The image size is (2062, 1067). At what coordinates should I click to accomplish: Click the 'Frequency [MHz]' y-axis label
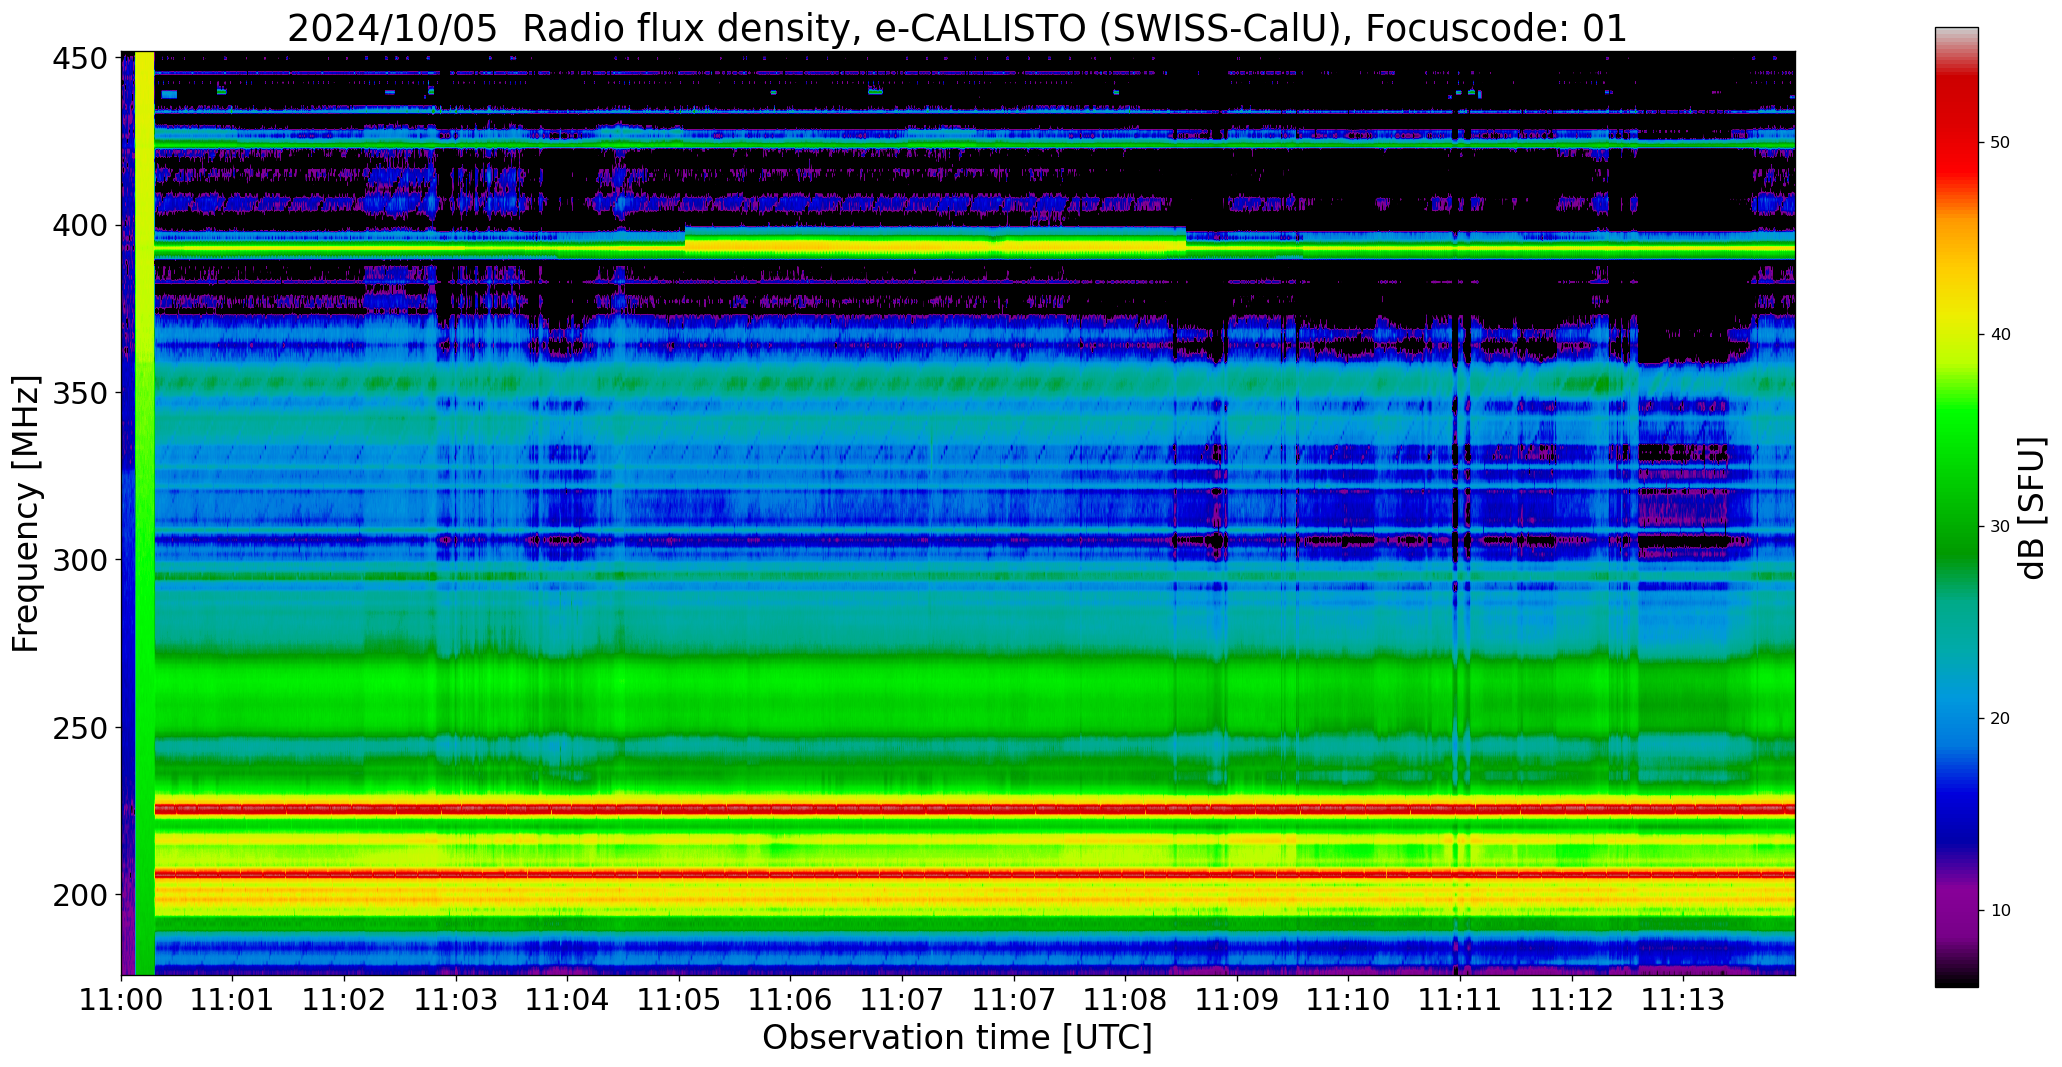pos(26,513)
